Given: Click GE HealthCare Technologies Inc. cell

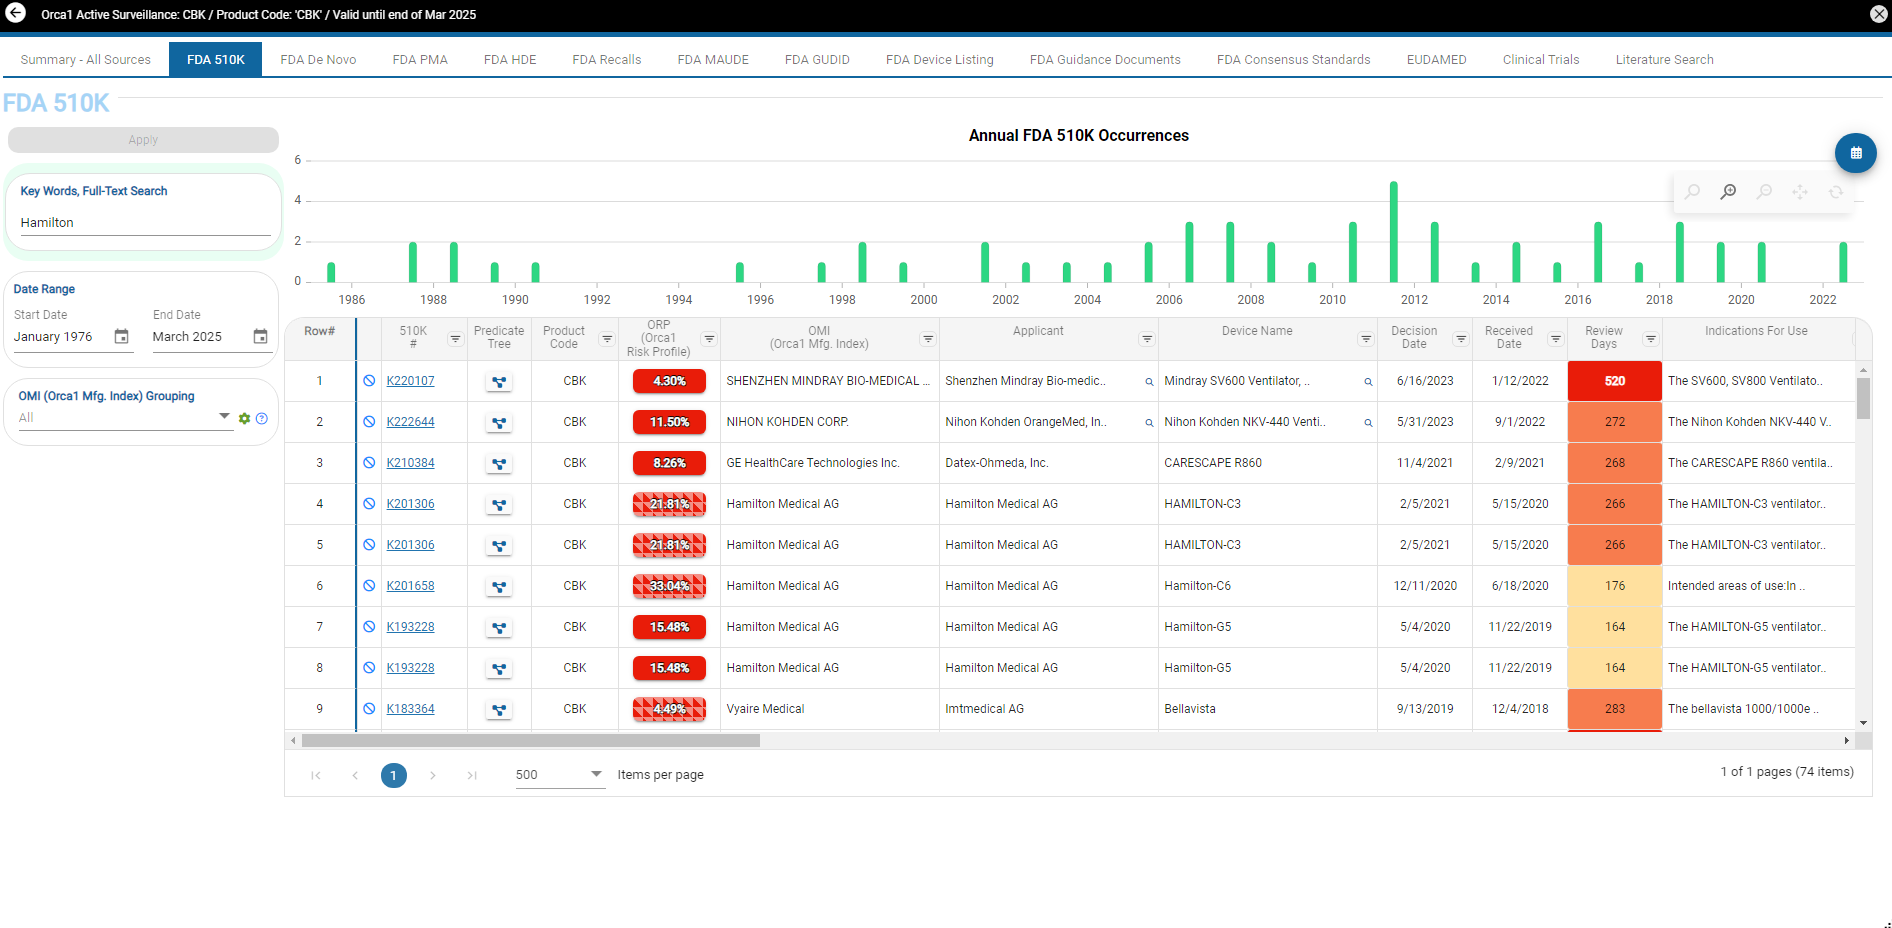Looking at the screenshot, I should pyautogui.click(x=830, y=463).
